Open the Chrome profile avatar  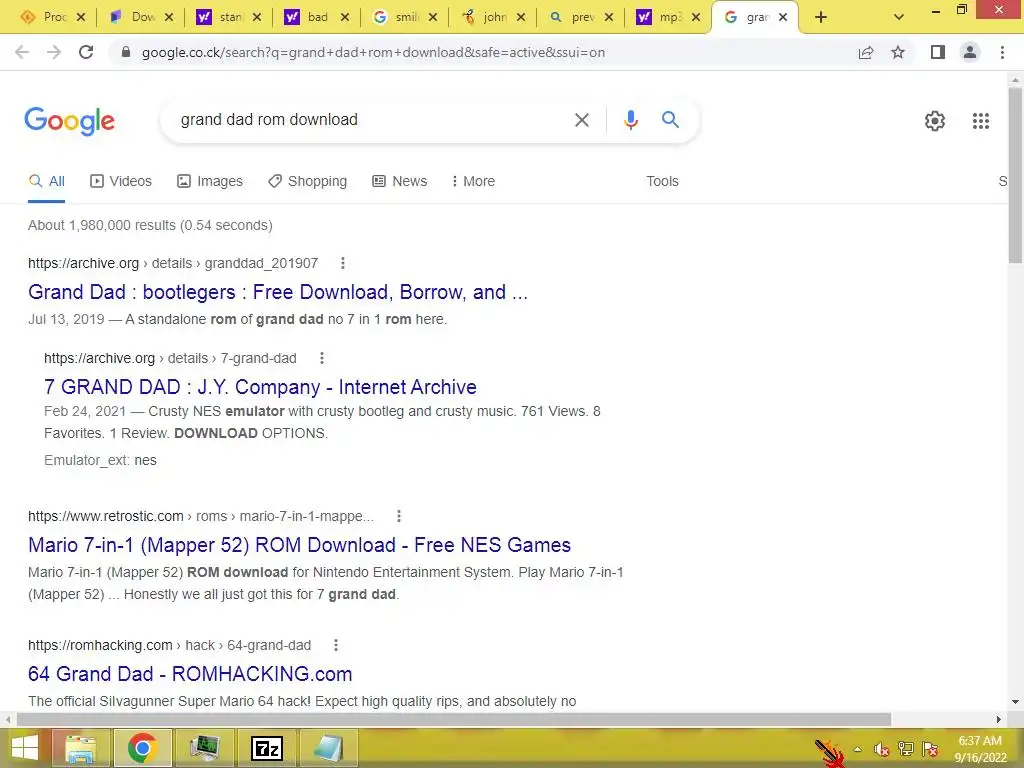click(x=970, y=52)
